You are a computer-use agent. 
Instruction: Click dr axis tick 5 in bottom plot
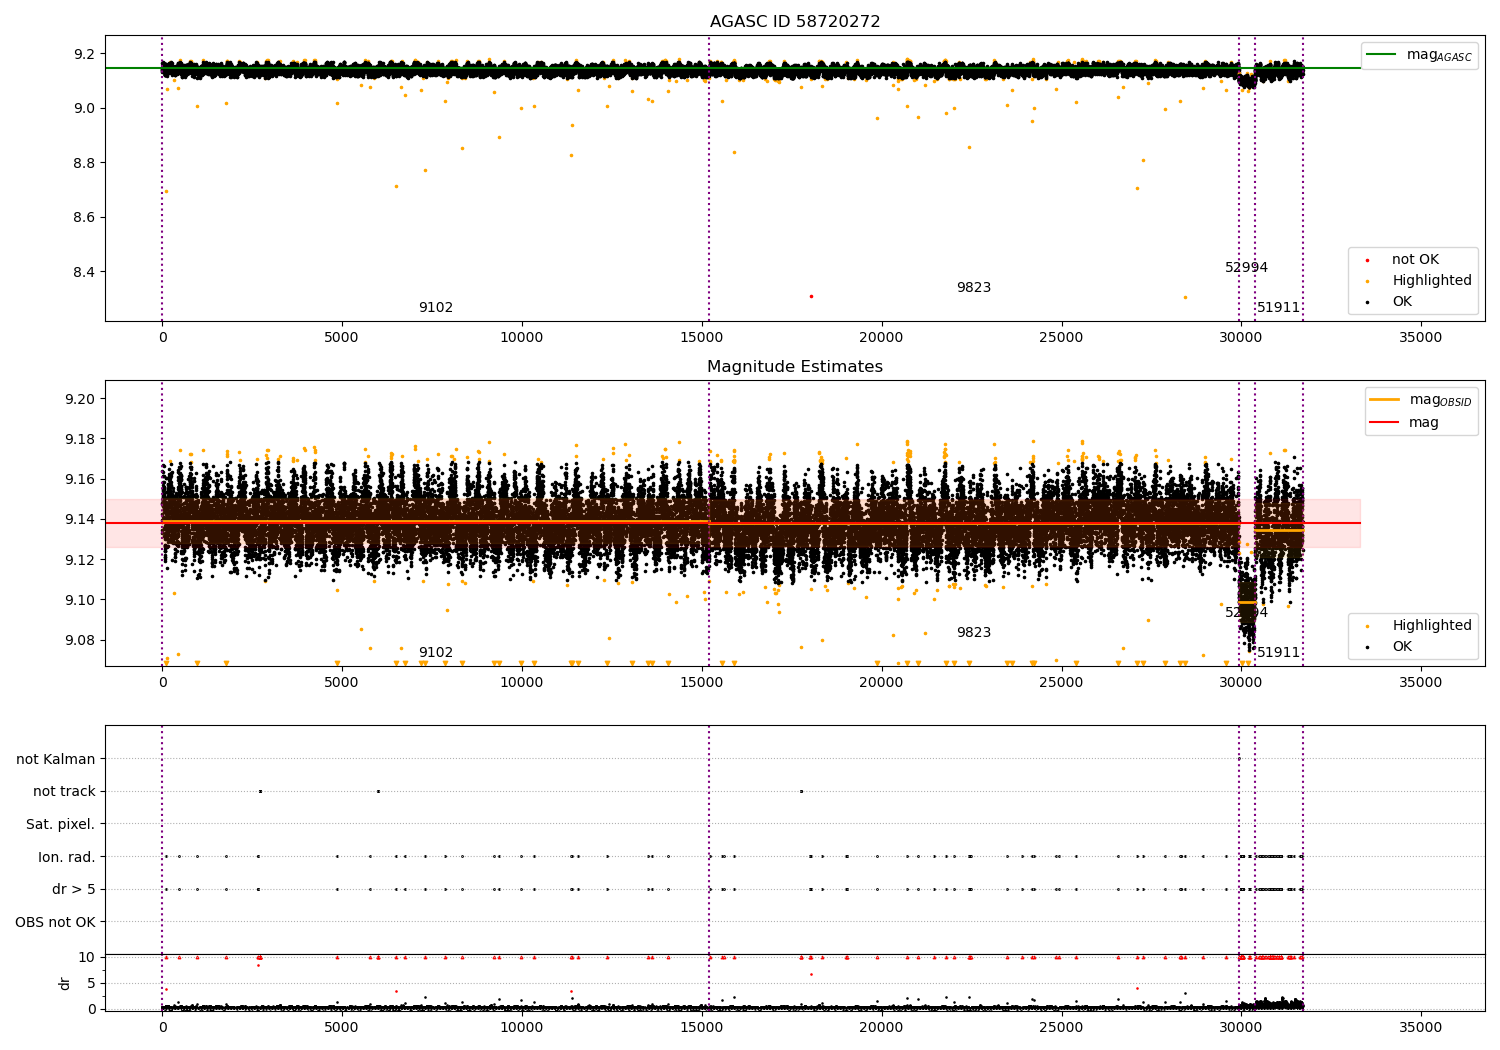tap(92, 983)
